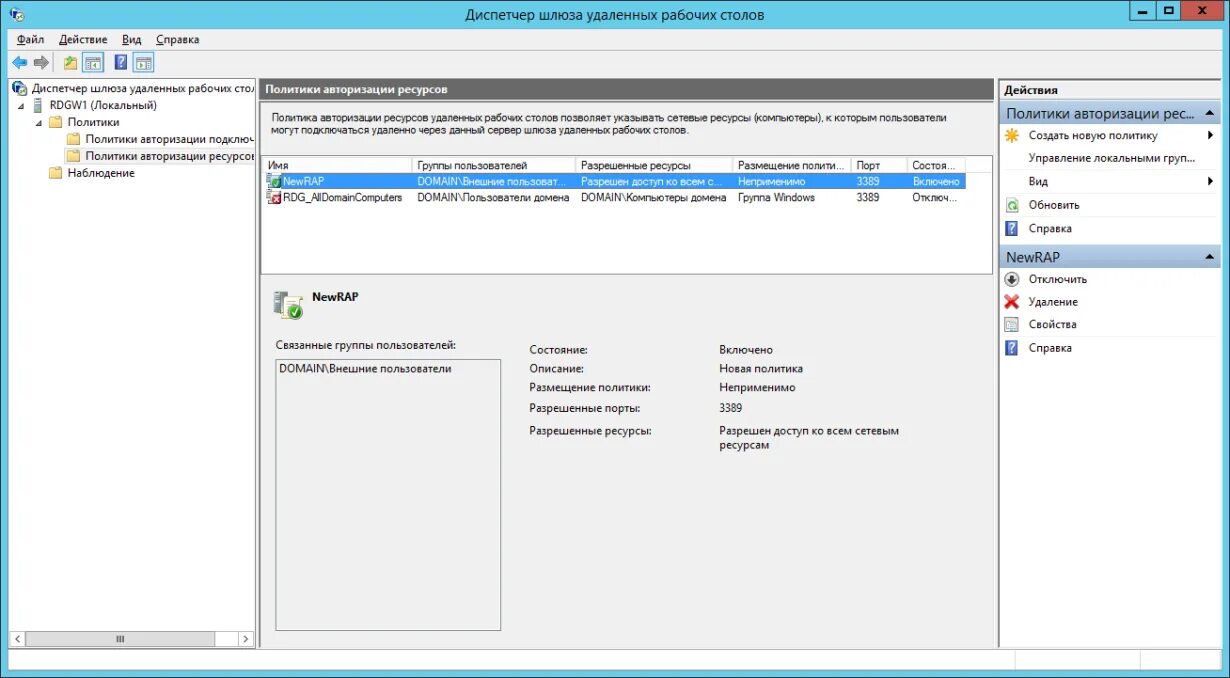Screen dimensions: 1230x678
Task: Click DOMAIN\Компьютеры домена cell
Action: (x=653, y=198)
